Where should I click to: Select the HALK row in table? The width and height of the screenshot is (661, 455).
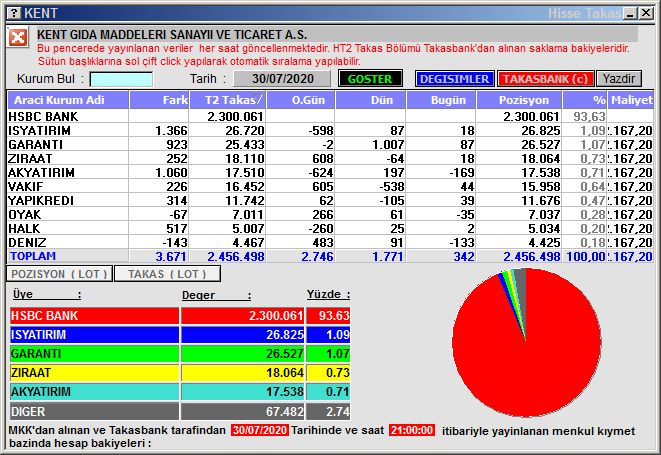(x=330, y=228)
